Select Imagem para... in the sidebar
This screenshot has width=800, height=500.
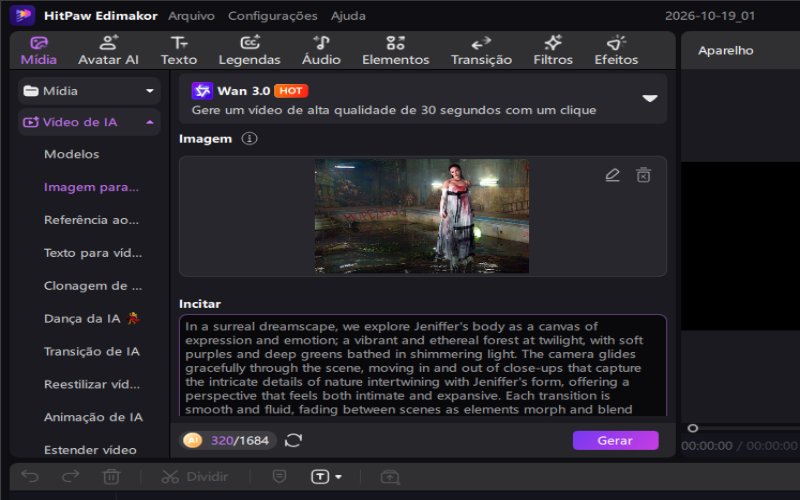pyautogui.click(x=91, y=187)
